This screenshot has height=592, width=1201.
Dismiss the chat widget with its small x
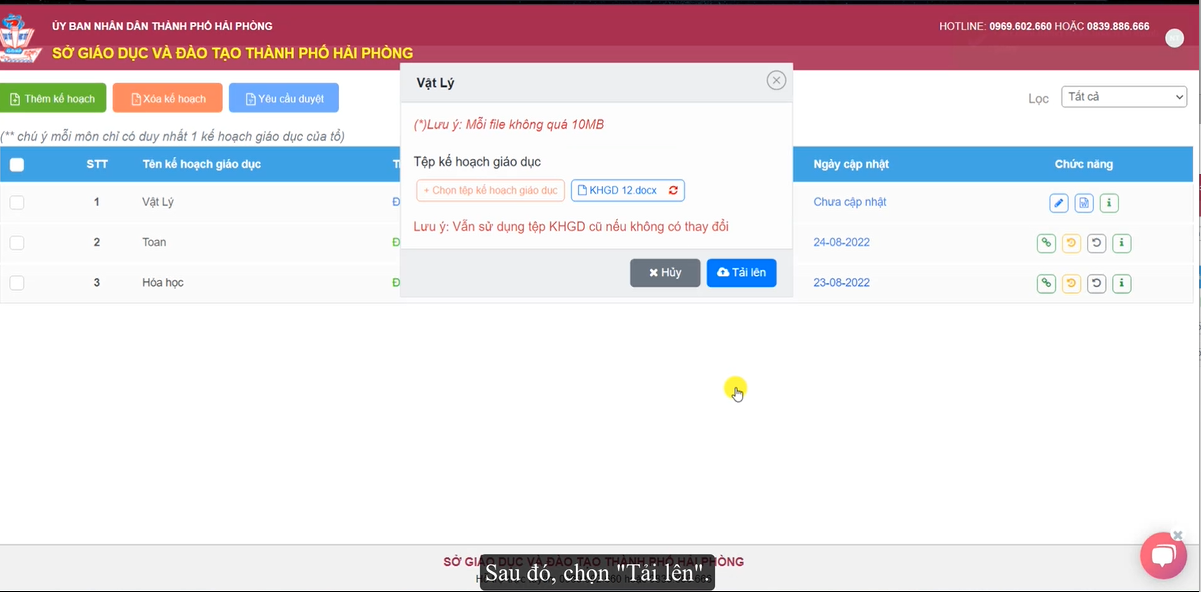tap(1178, 536)
